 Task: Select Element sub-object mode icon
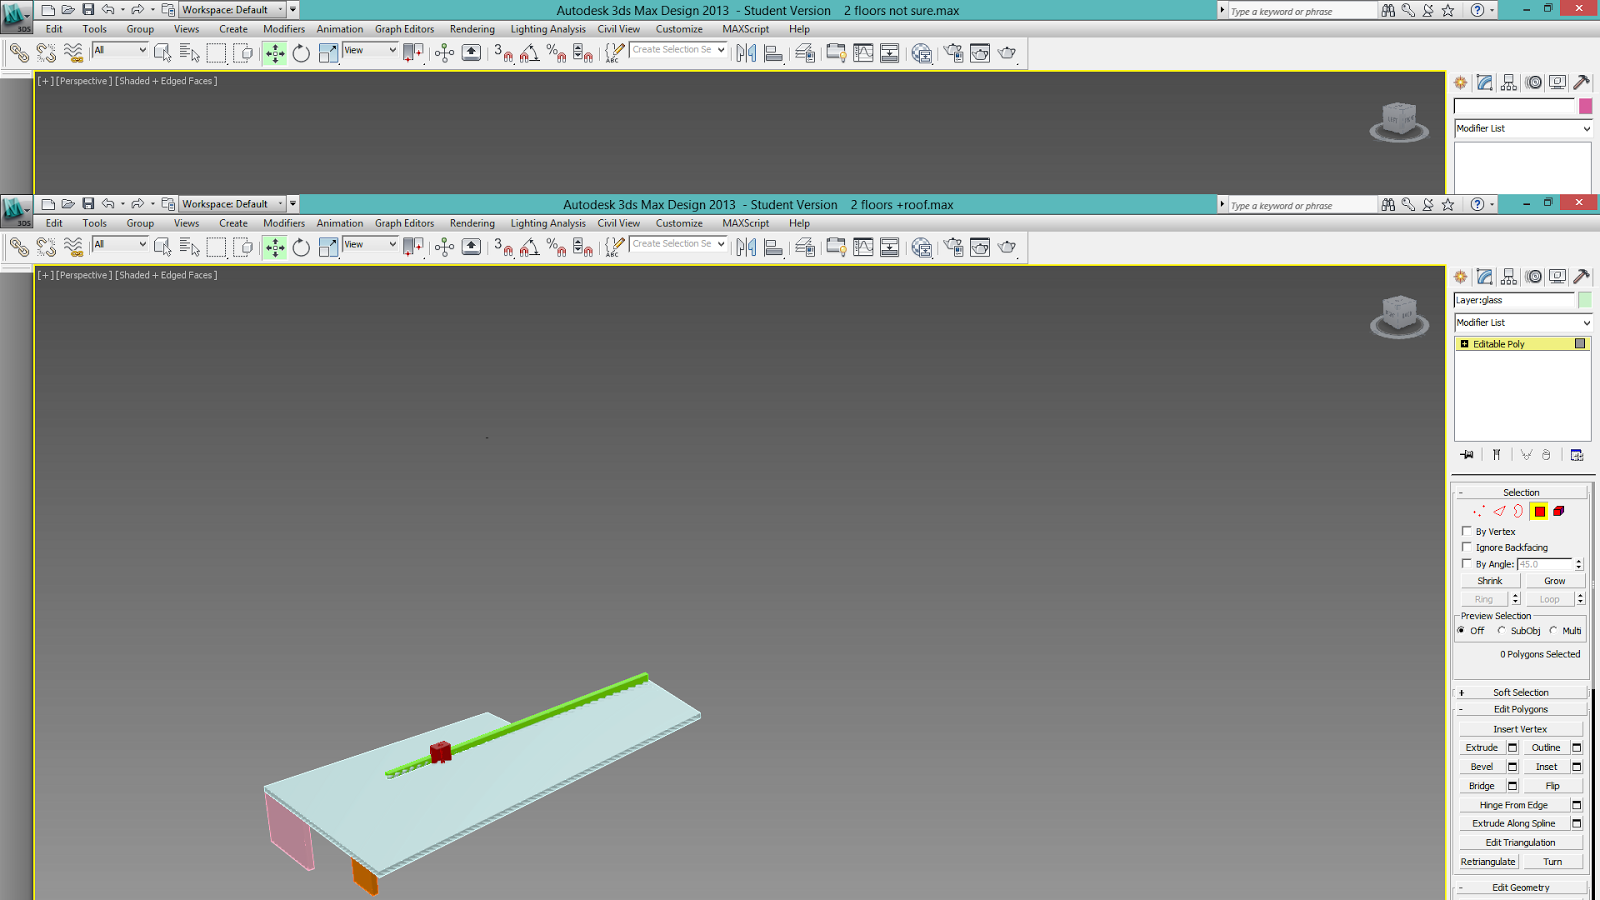(x=1557, y=511)
